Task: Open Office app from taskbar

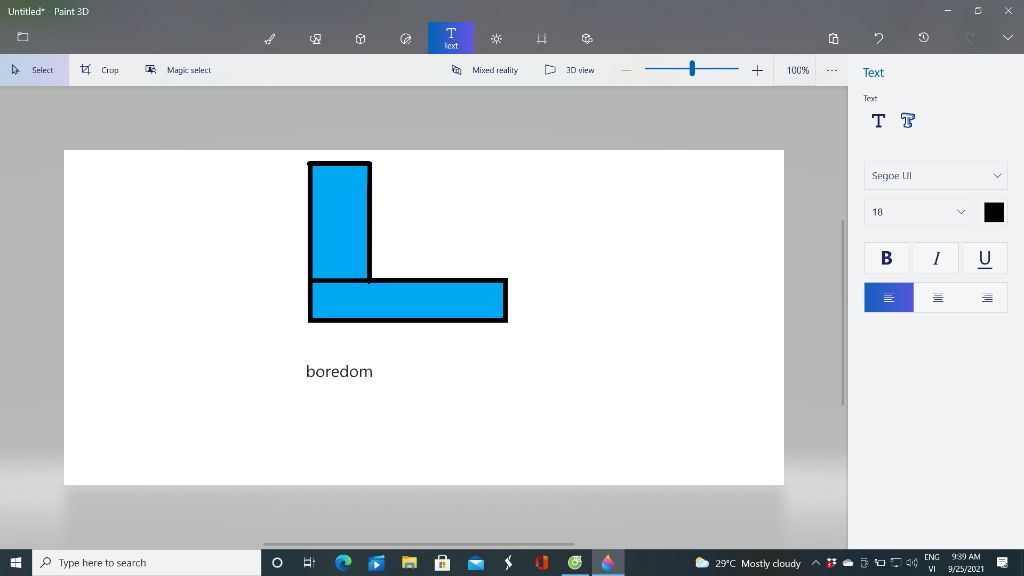Action: pos(542,562)
